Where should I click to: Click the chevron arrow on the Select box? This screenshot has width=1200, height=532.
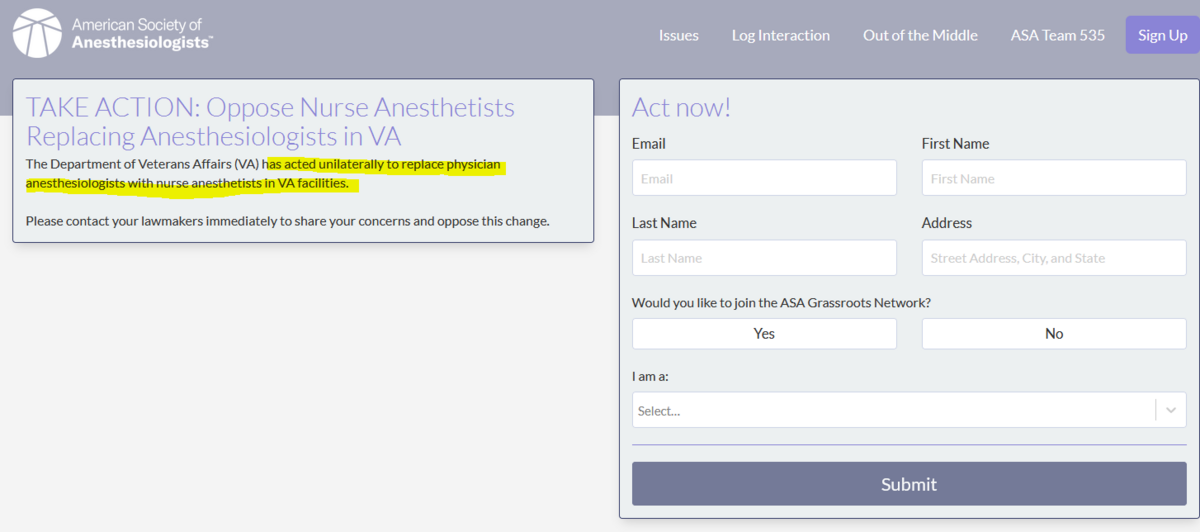point(1171,410)
